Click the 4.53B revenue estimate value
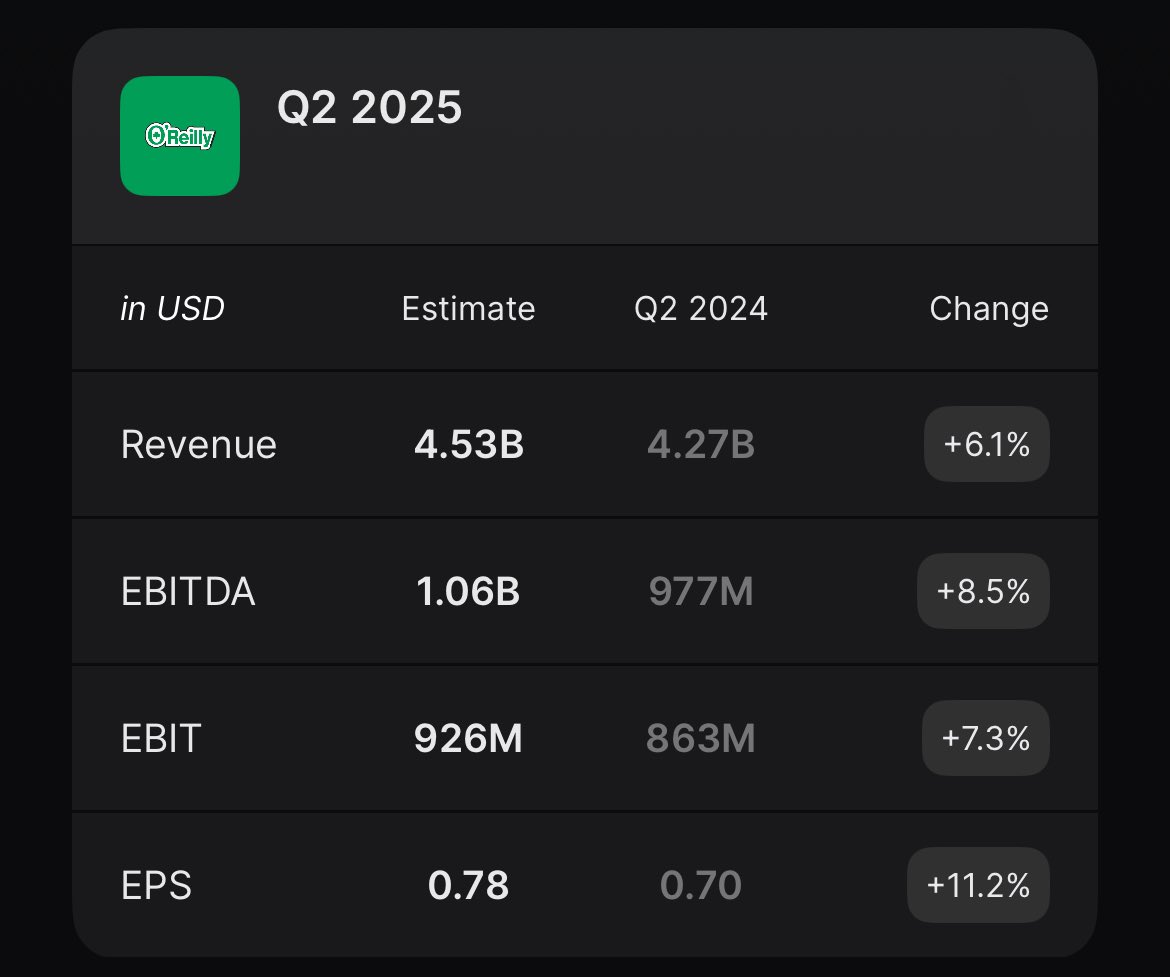This screenshot has height=977, width=1170. (x=469, y=445)
